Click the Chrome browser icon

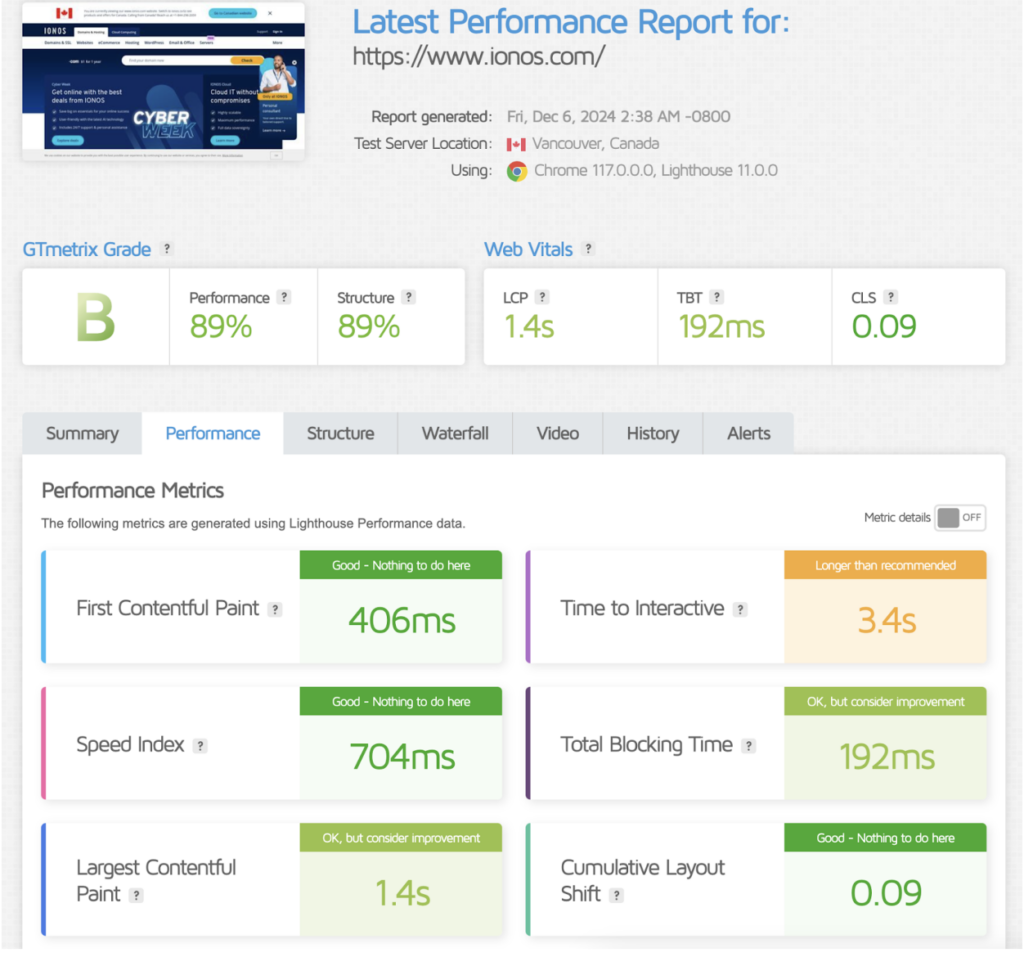click(x=517, y=171)
